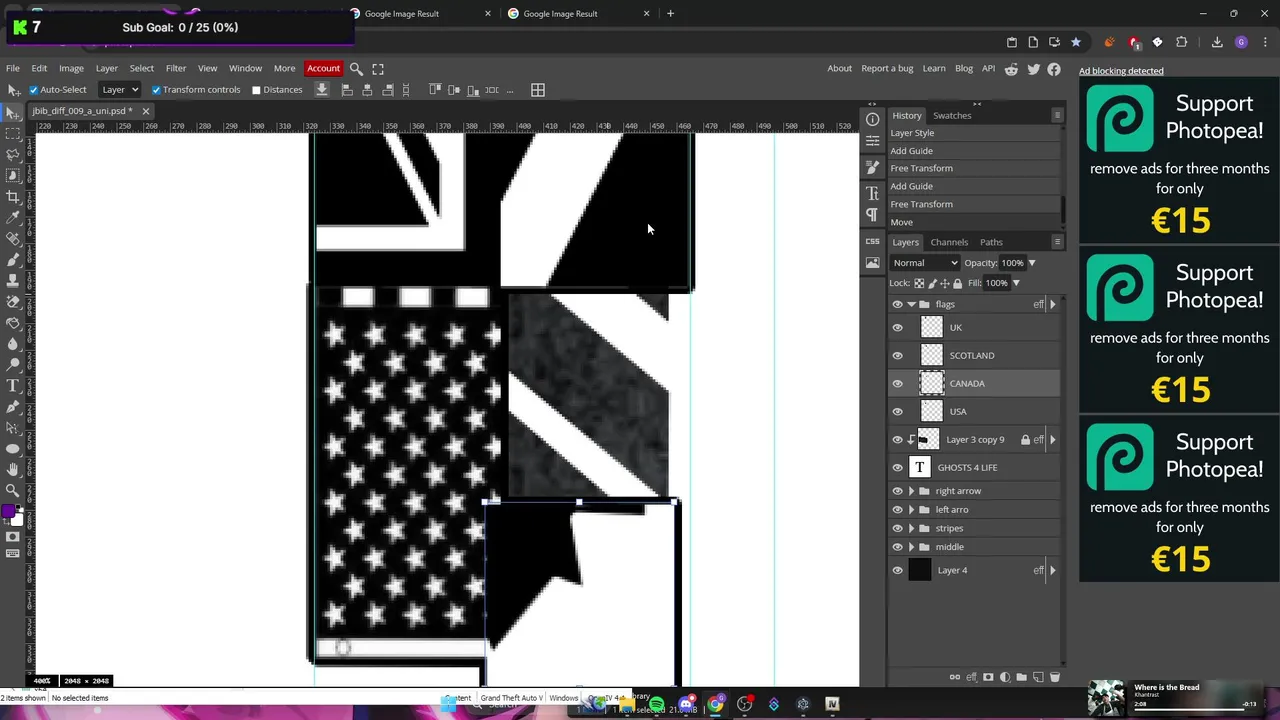This screenshot has width=1280, height=720.
Task: Open the Filter menu
Action: point(176,68)
